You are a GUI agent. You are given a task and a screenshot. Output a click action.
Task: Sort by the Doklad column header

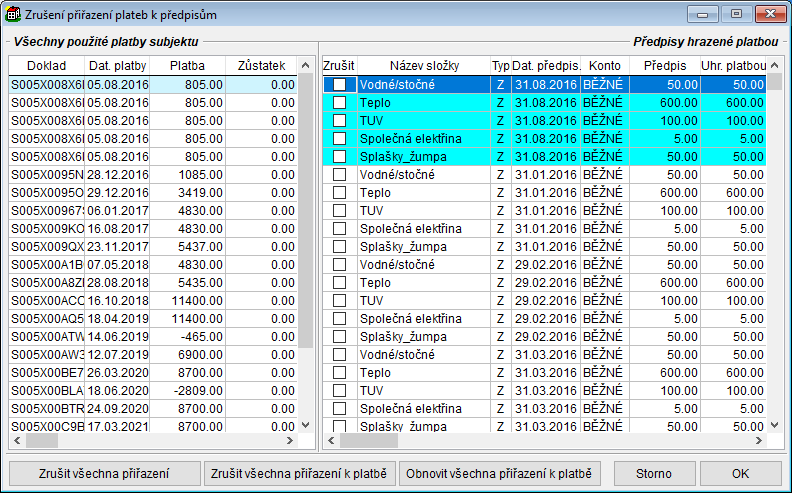pyautogui.click(x=46, y=65)
